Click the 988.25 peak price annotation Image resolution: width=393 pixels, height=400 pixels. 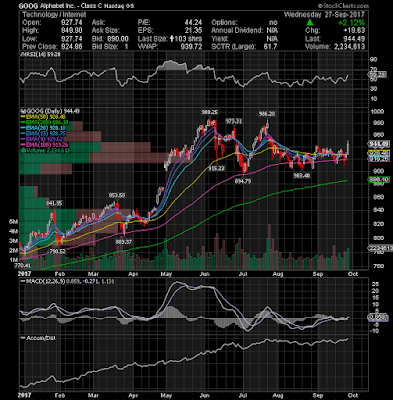(x=209, y=113)
